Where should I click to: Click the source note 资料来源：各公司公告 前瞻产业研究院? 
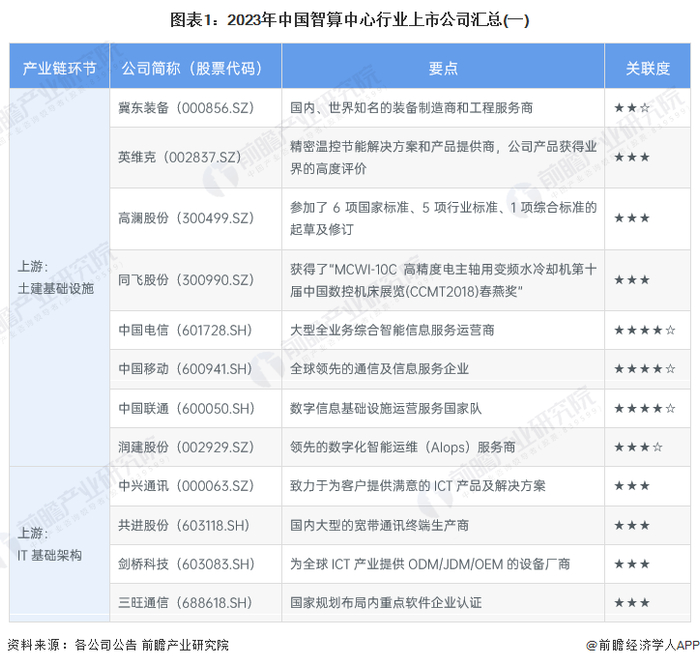(x=118, y=645)
